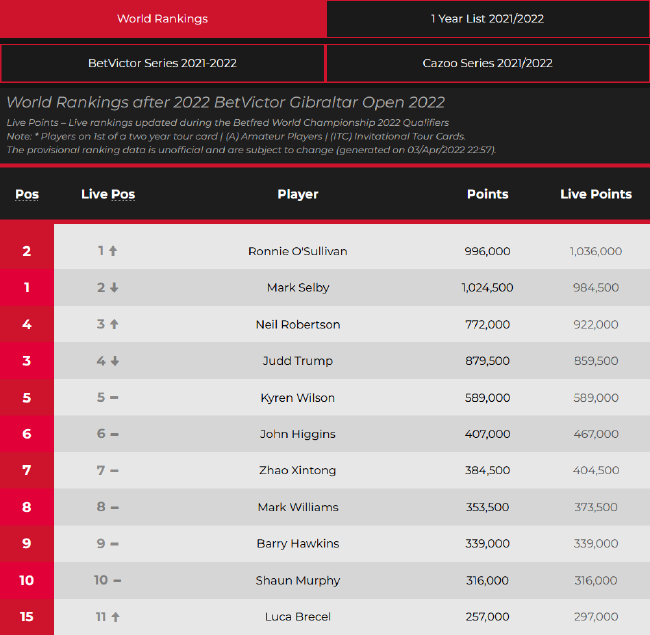Click the Player column header

click(x=298, y=194)
